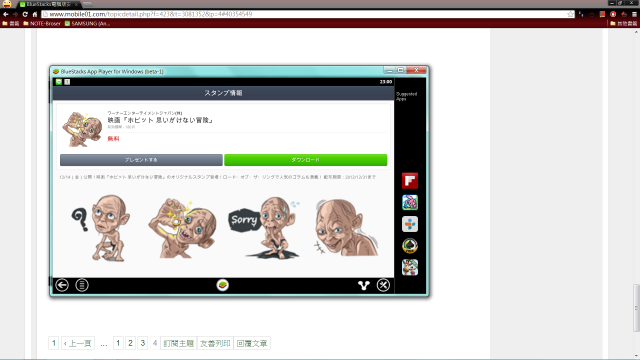Select the Gollum holding ring sticker
Viewport: 640px width, 360px height.
coord(182,228)
